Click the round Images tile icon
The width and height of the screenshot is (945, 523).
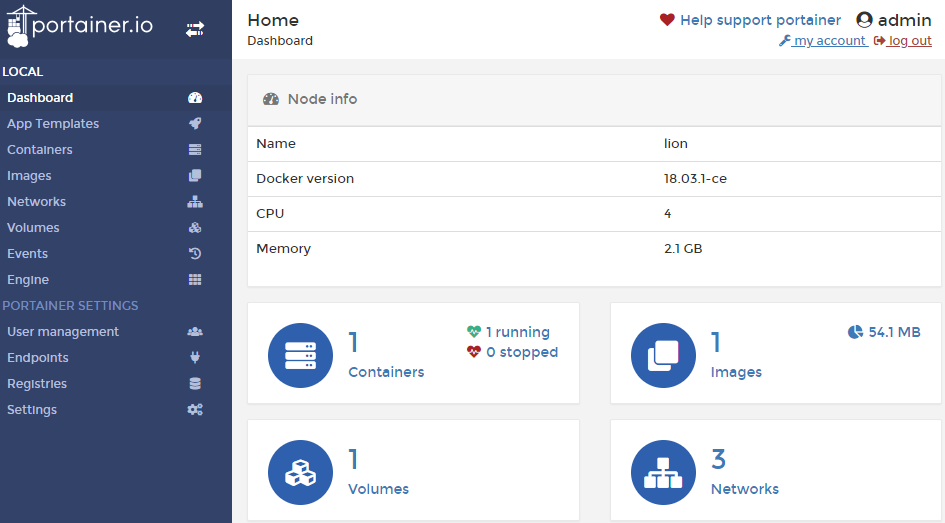coord(664,355)
